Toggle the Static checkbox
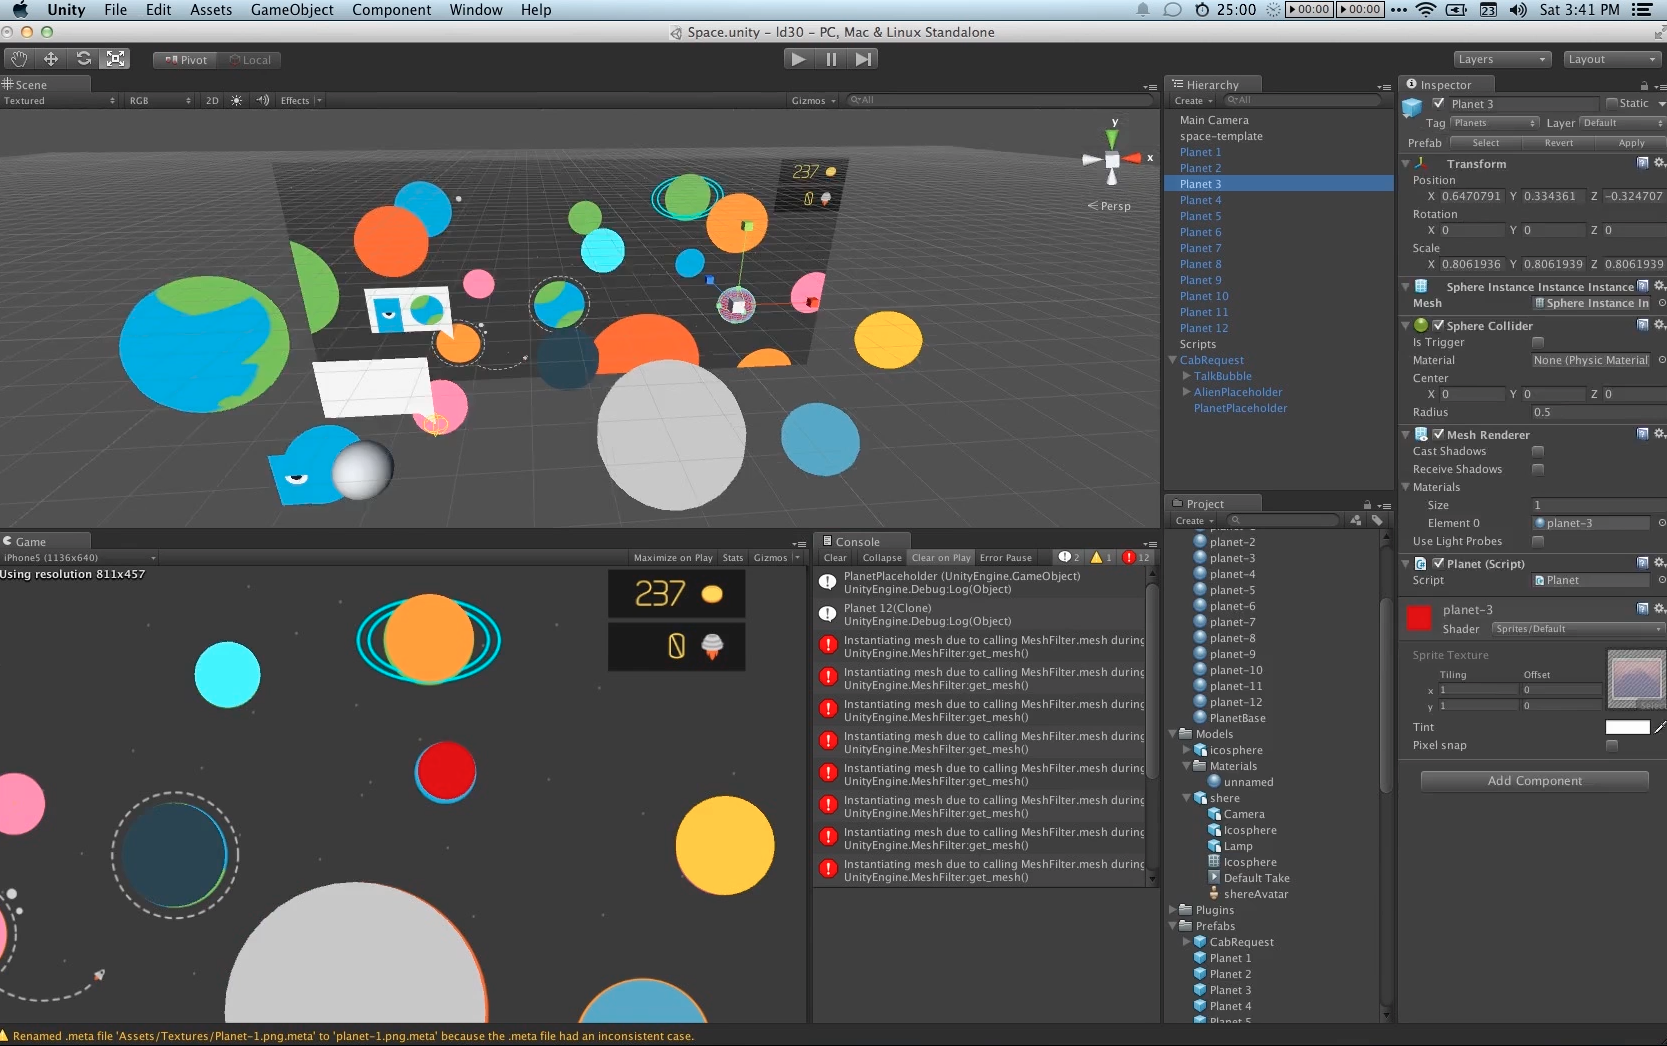Screen dimensions: 1667x1046 [1612, 104]
